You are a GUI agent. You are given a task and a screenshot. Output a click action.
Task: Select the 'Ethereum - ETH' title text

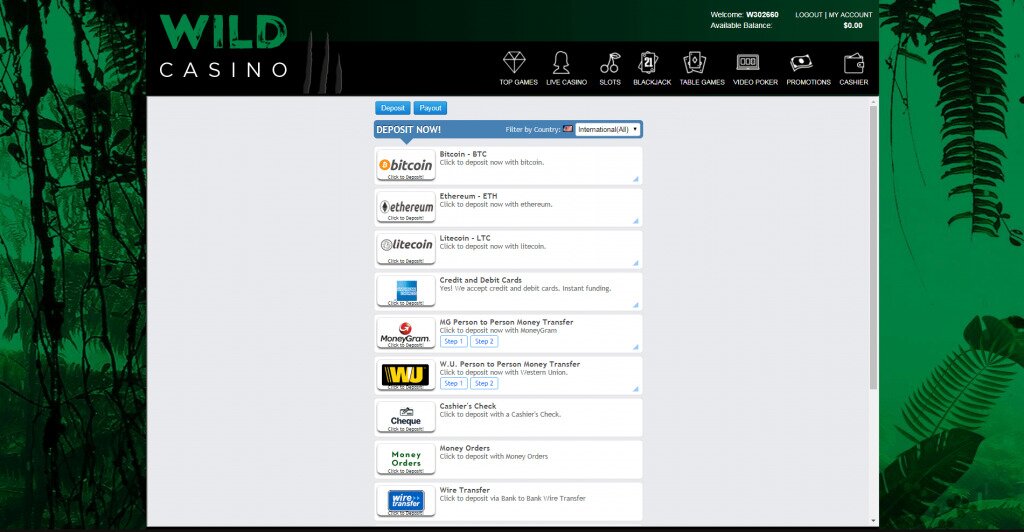[468, 196]
